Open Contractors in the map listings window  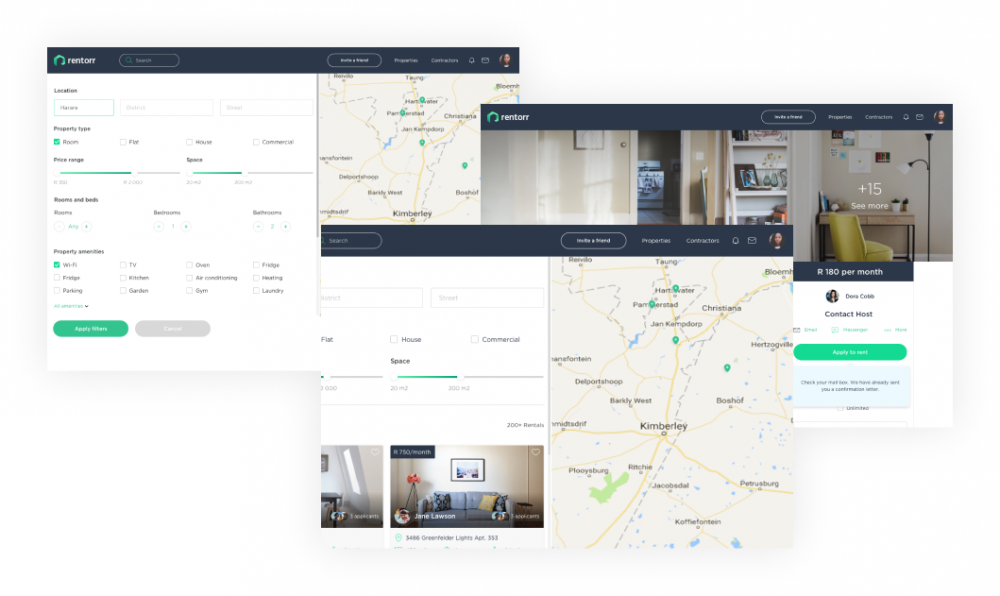[x=703, y=241]
